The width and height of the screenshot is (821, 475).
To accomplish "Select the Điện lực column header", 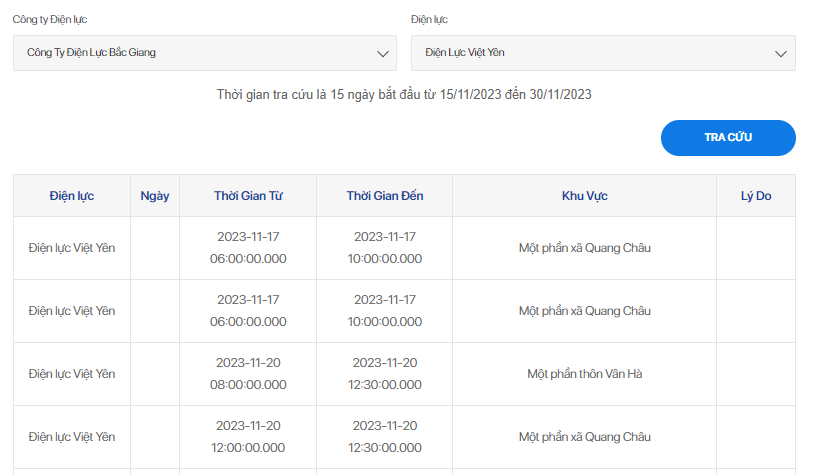I will [72, 196].
